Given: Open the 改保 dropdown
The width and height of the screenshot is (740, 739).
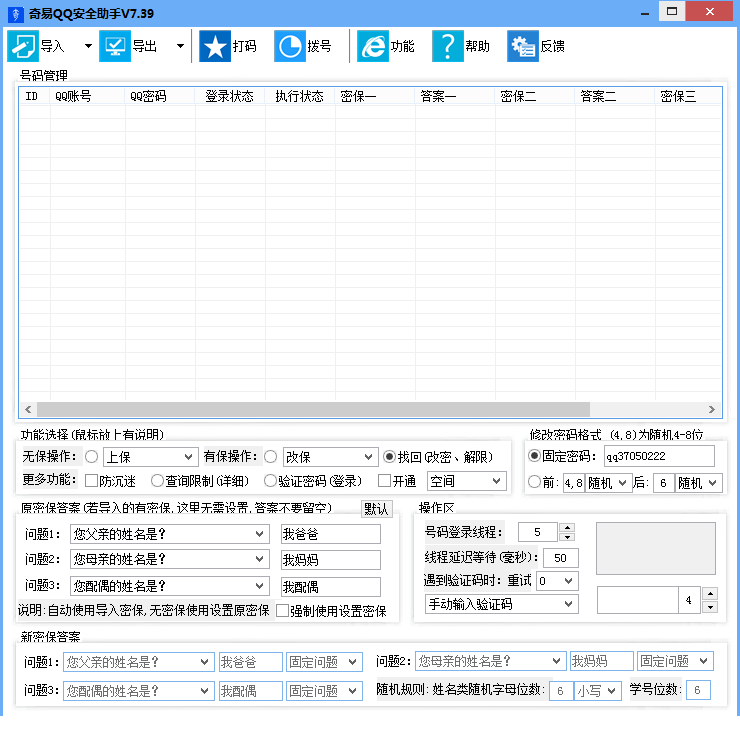Looking at the screenshot, I should click(330, 457).
